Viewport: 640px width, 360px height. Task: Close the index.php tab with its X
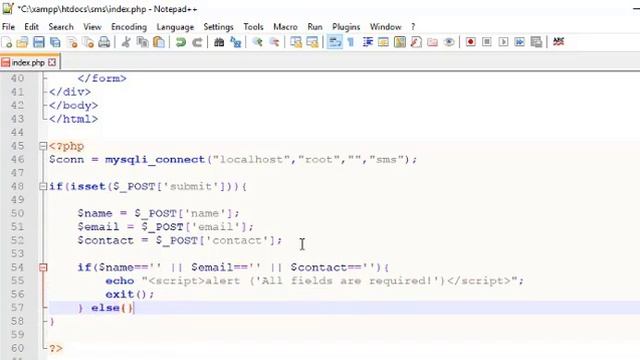pyautogui.click(x=52, y=62)
